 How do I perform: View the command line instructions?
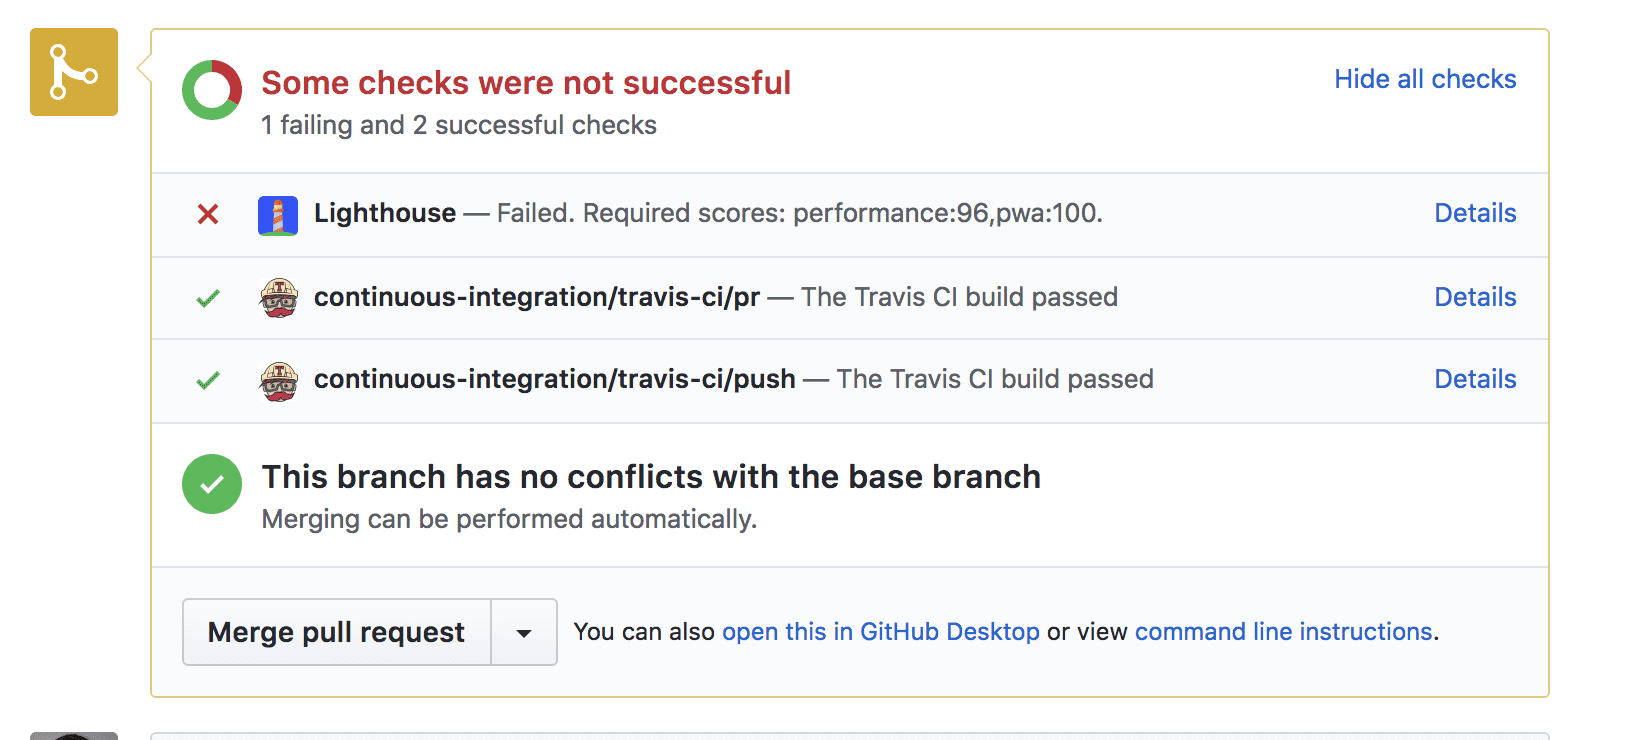[1283, 631]
